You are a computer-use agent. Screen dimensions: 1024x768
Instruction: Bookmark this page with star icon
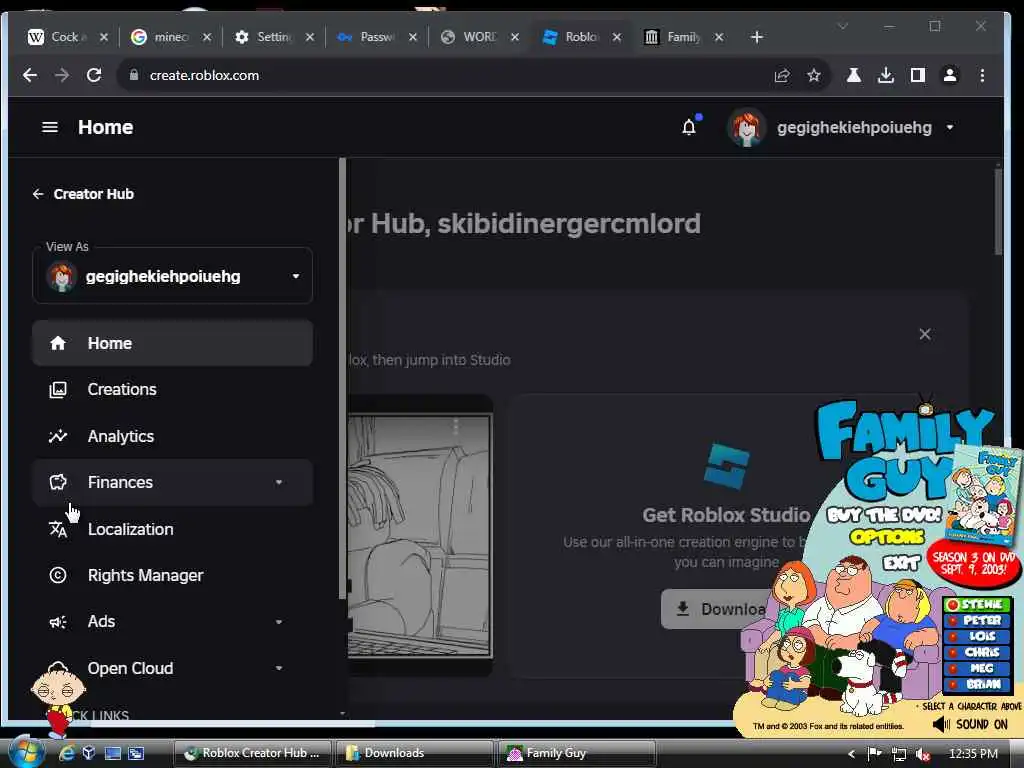(814, 76)
